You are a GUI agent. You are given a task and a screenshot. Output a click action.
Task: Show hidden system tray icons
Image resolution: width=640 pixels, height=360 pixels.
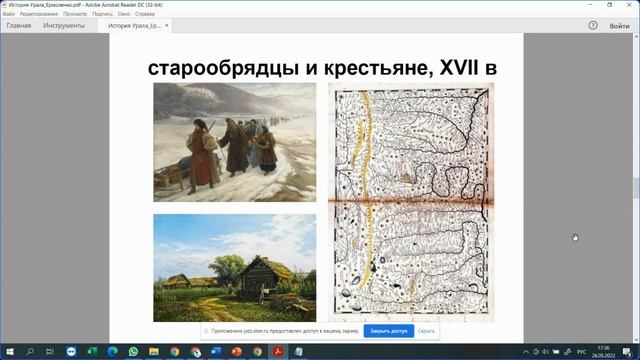coord(526,352)
